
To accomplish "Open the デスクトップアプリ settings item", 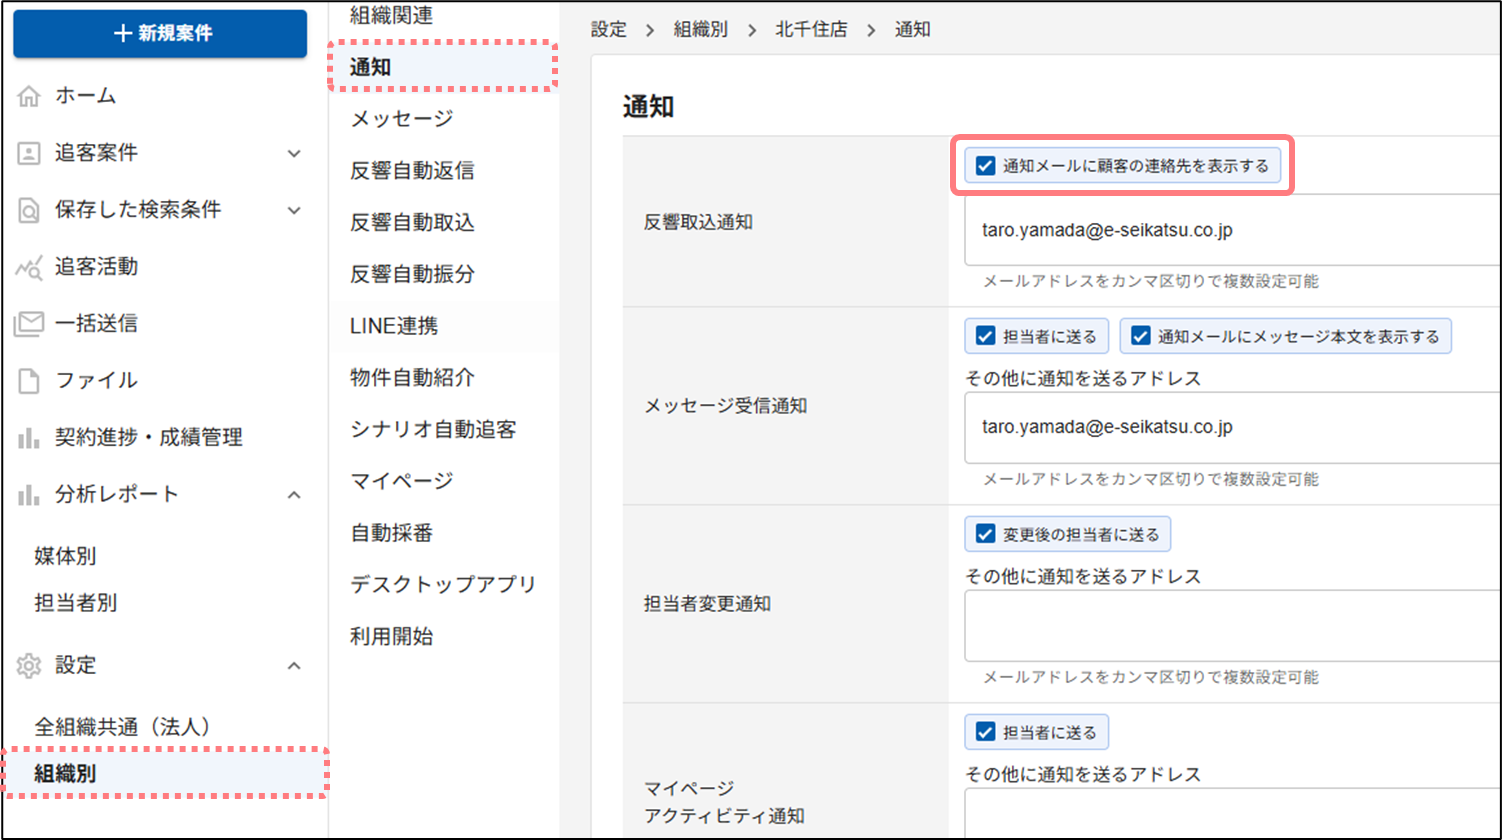I will 444,585.
